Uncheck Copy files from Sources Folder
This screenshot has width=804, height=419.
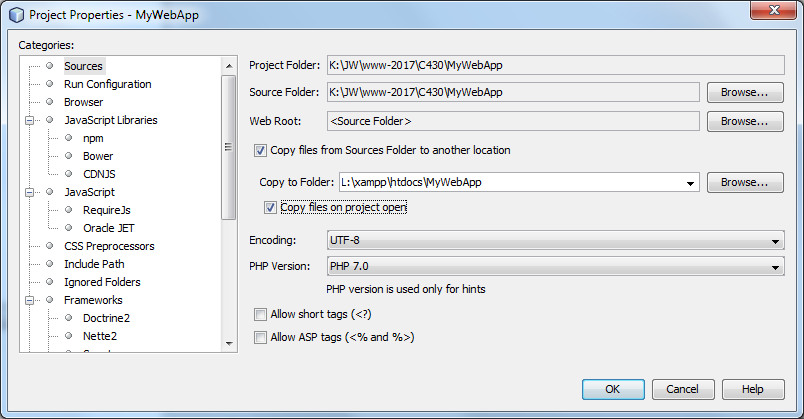260,150
